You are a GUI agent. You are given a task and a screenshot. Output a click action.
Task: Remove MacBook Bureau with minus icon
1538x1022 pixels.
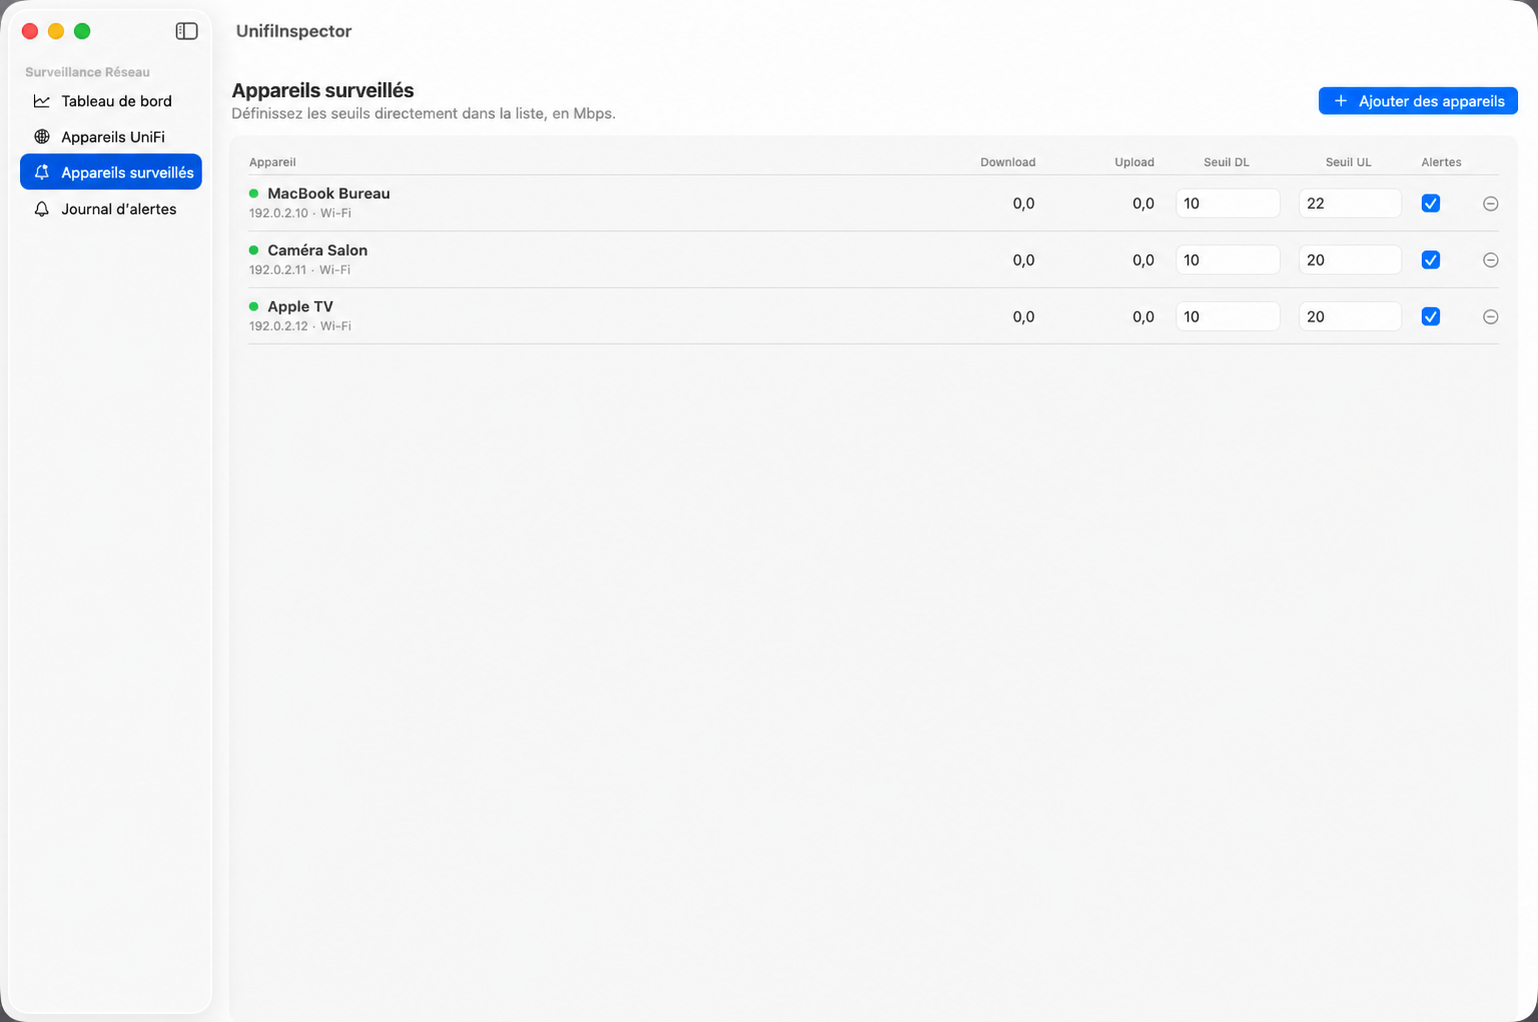click(1490, 203)
